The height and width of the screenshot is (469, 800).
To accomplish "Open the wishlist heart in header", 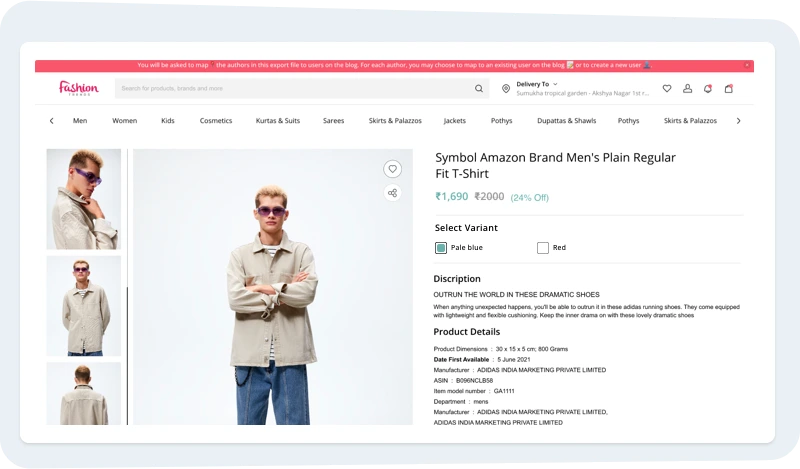I will click(667, 88).
